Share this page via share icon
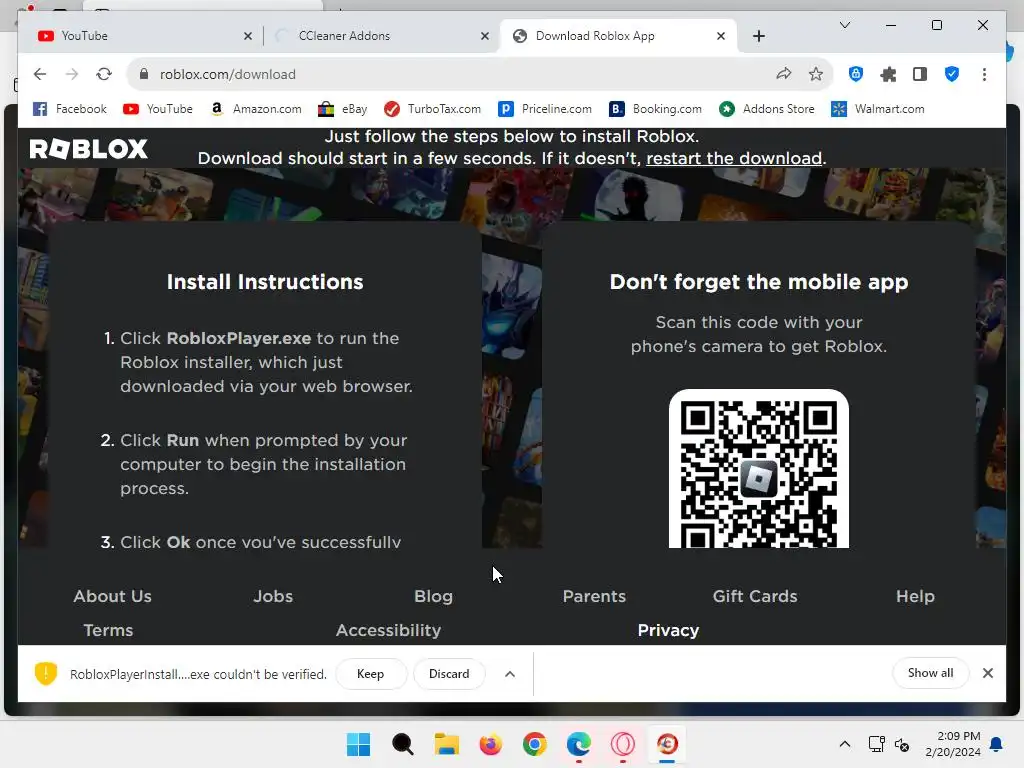This screenshot has height=768, width=1024. click(x=784, y=74)
